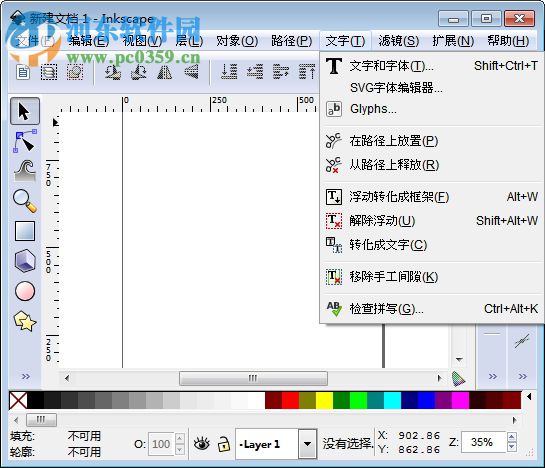Click deselect toolbar icon
This screenshot has height=468, width=545.
pos(75,73)
